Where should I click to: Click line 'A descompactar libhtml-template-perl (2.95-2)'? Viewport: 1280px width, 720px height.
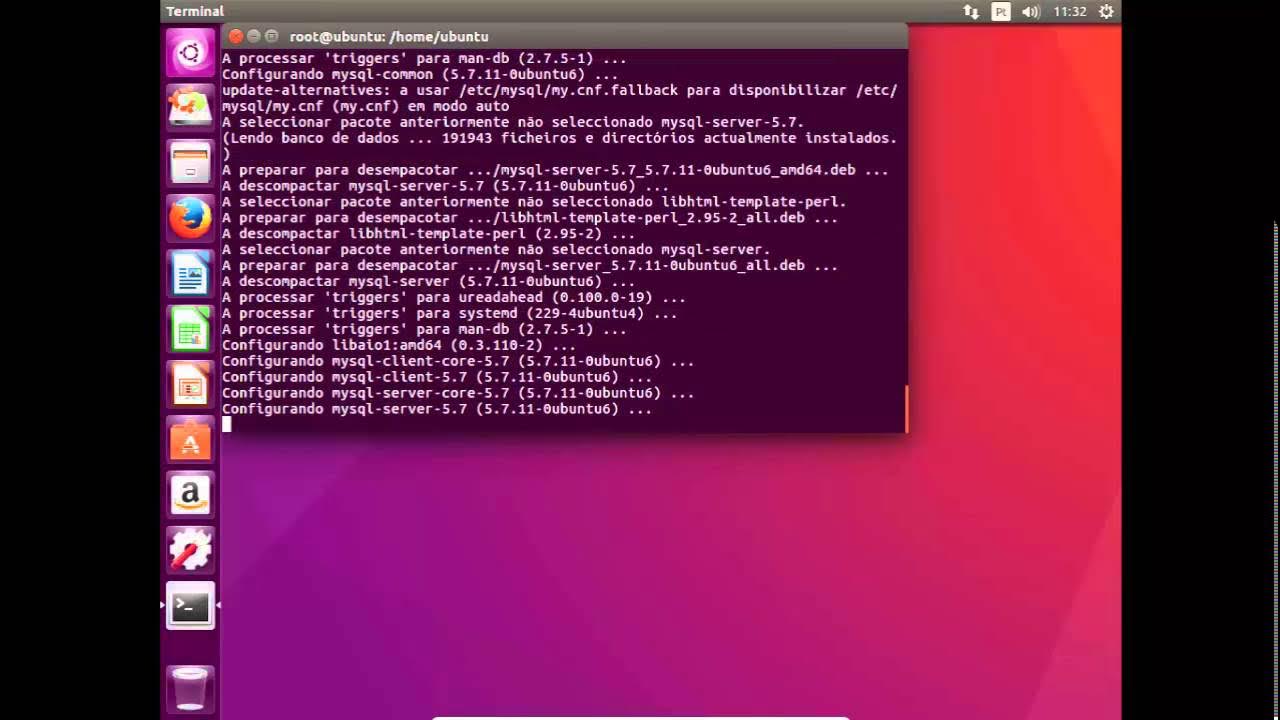428,234
